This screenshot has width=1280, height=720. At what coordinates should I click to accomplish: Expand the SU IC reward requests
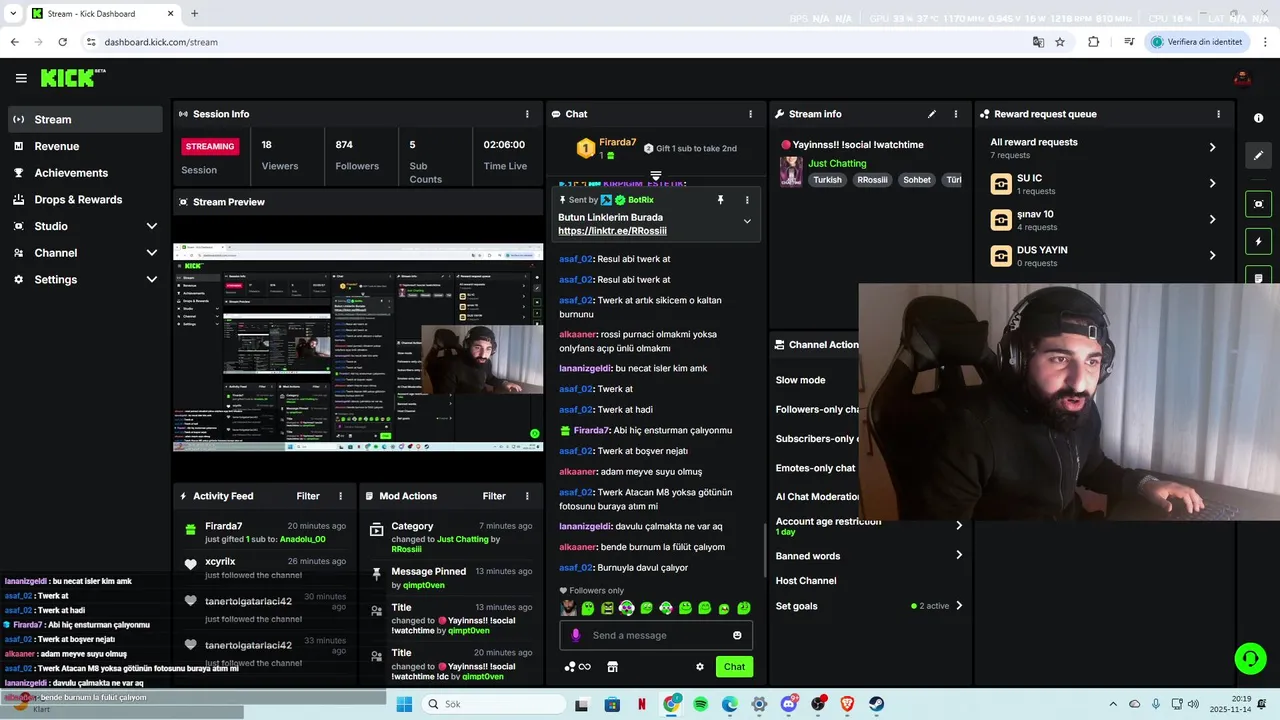1103,183
